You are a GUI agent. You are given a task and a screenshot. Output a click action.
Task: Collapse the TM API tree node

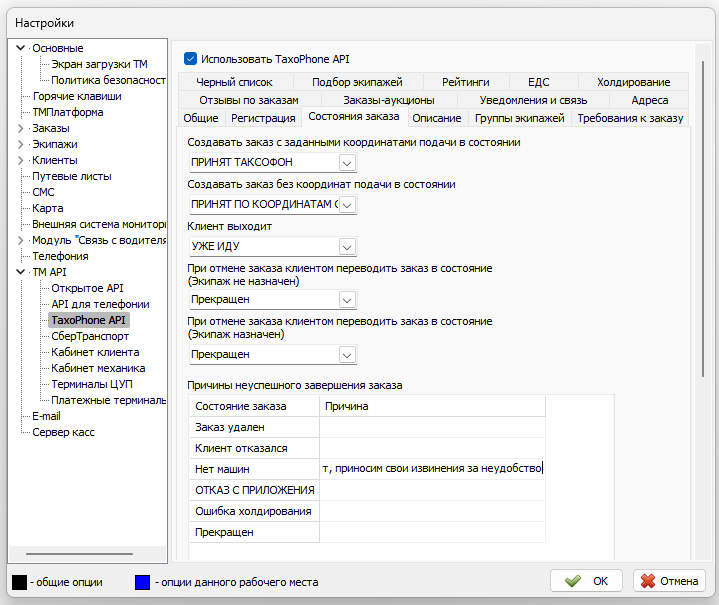(x=20, y=272)
